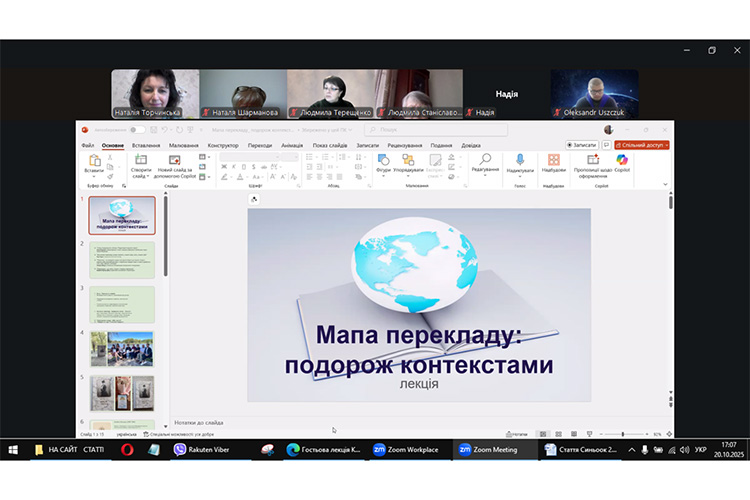The image size is (750, 500).
Task: Open the Copilot icon in ribbon
Action: point(622,162)
